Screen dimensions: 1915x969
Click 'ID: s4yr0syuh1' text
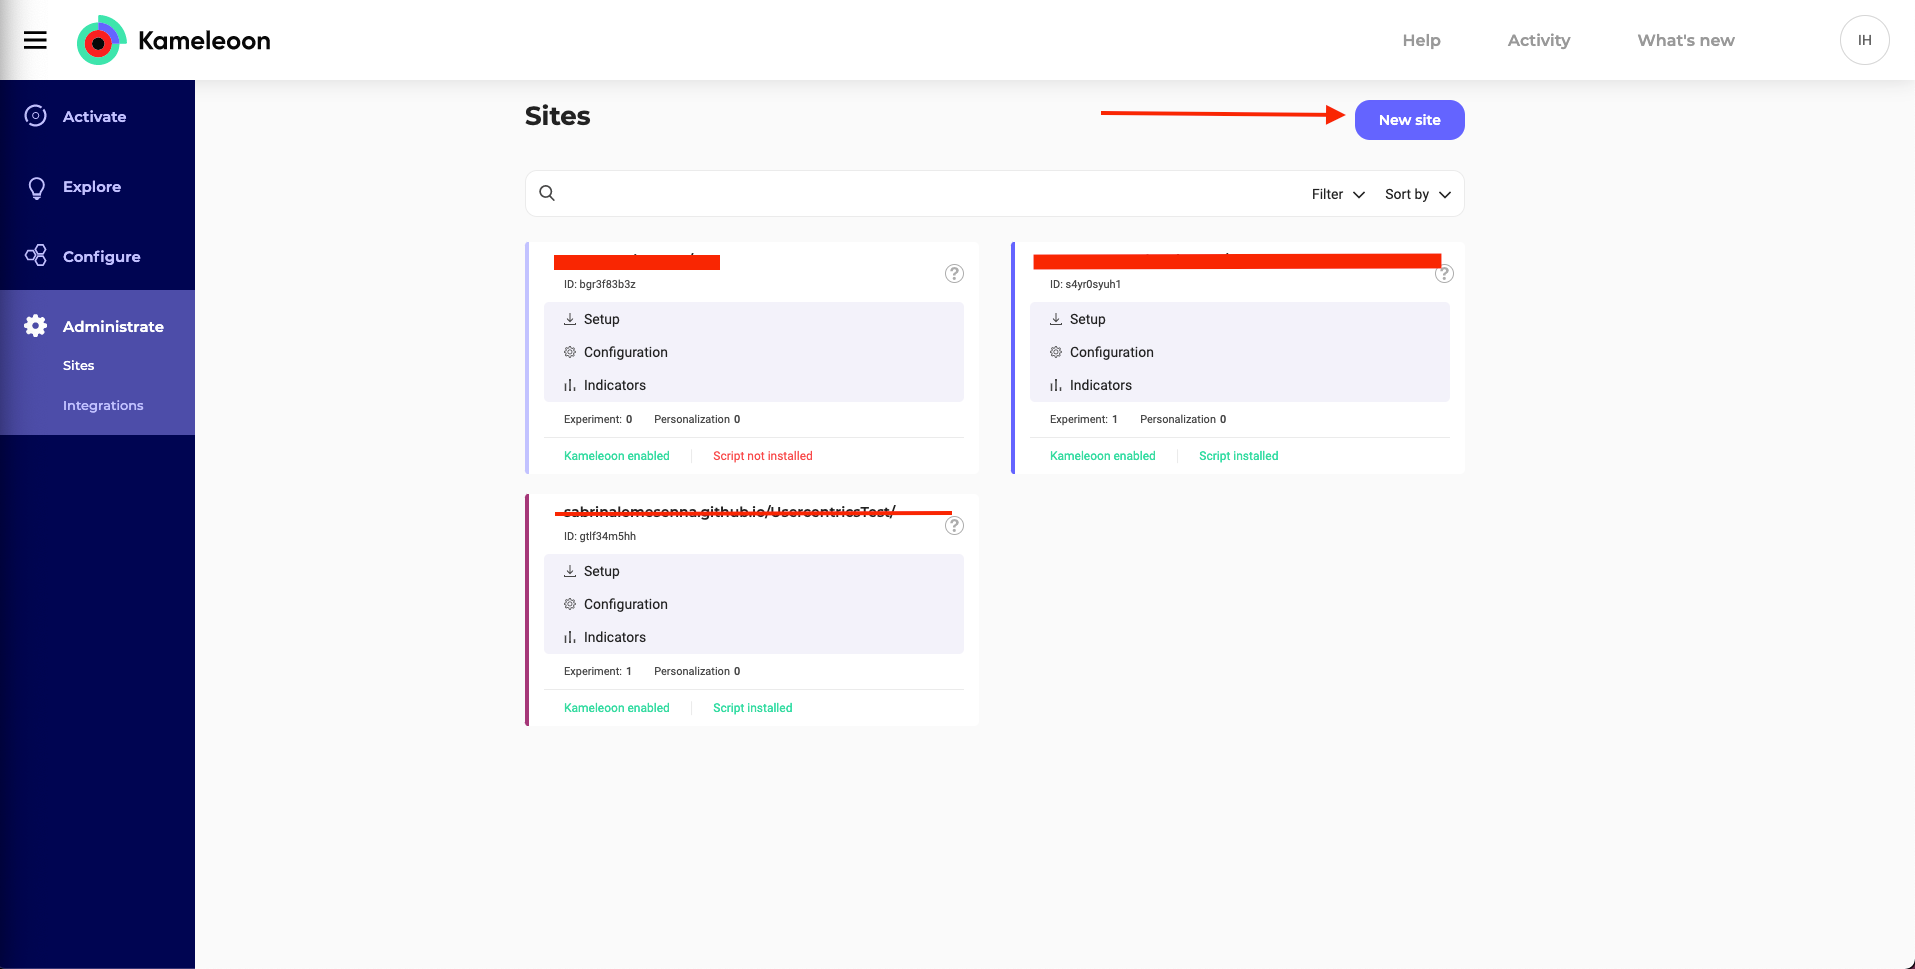(1085, 284)
